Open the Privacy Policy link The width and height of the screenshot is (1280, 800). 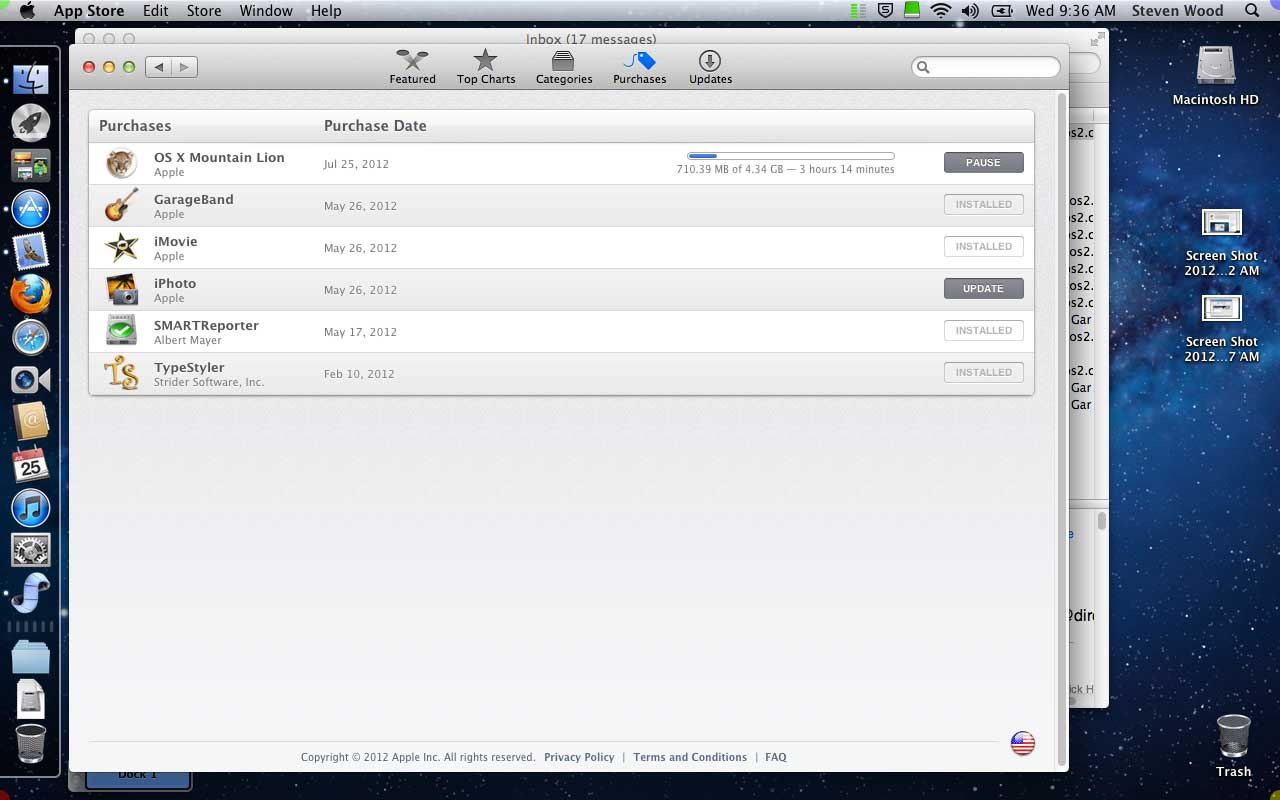(x=579, y=757)
